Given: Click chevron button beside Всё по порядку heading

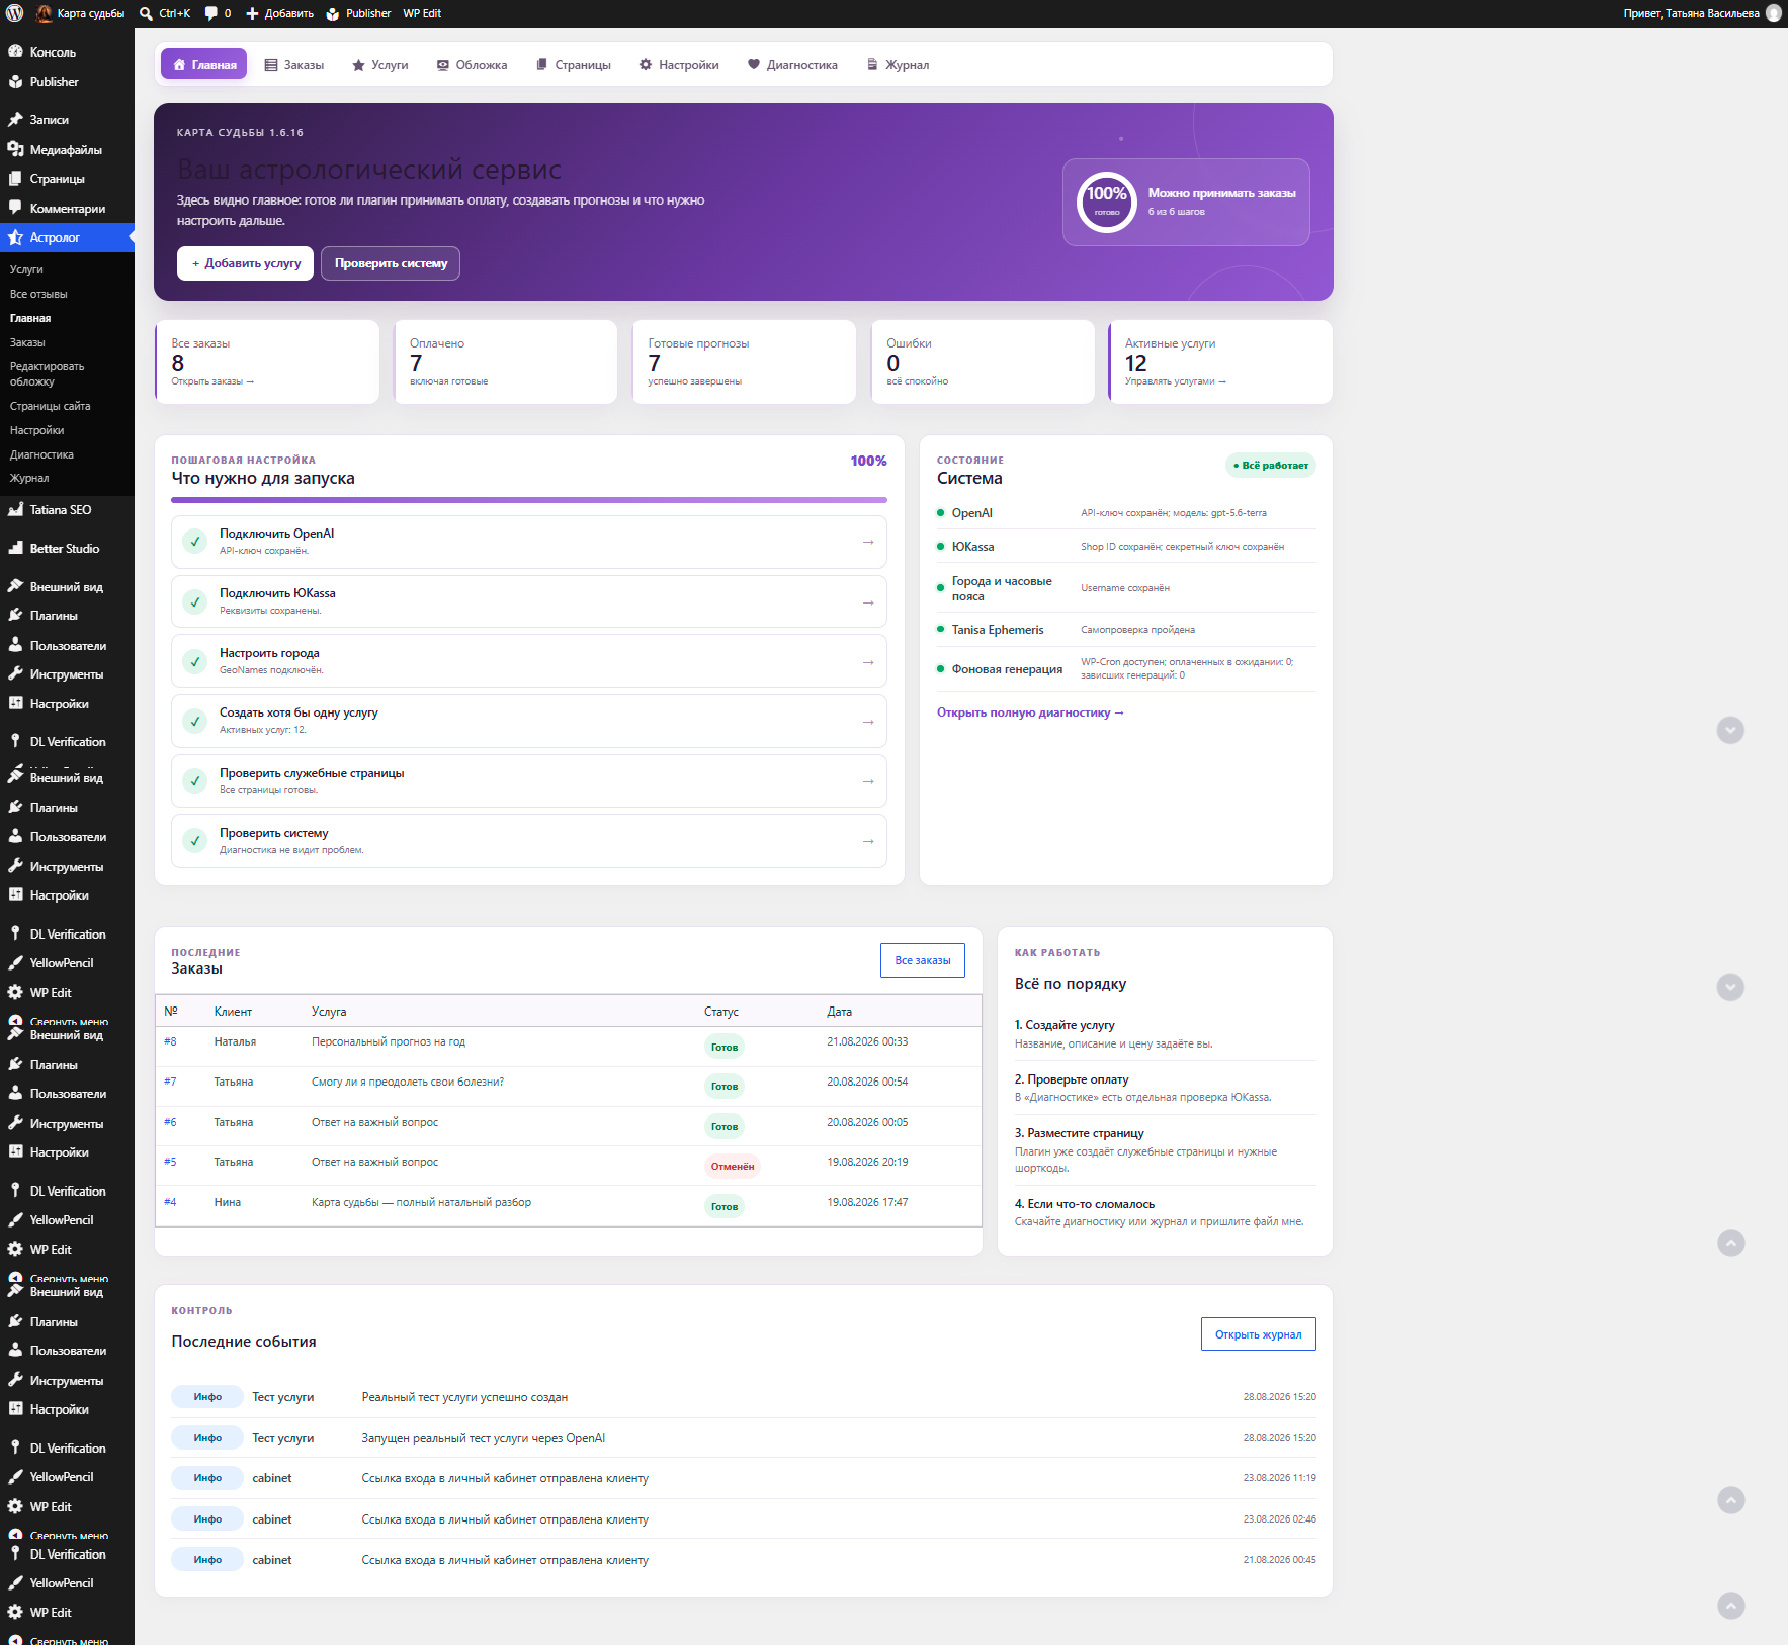Looking at the screenshot, I should coord(1730,987).
